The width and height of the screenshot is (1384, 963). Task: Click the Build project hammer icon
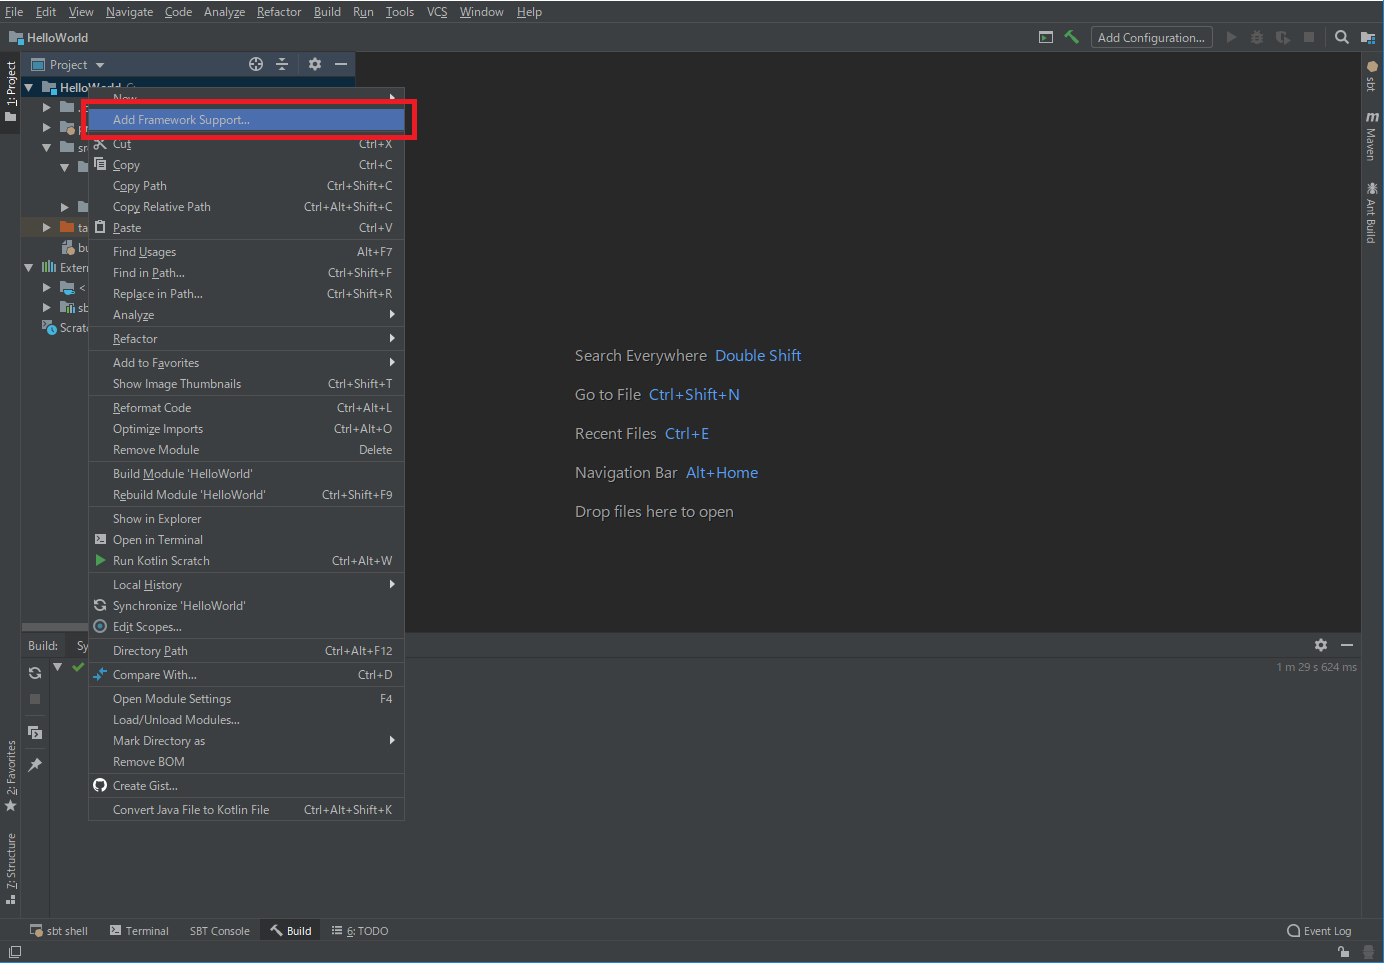[1071, 37]
